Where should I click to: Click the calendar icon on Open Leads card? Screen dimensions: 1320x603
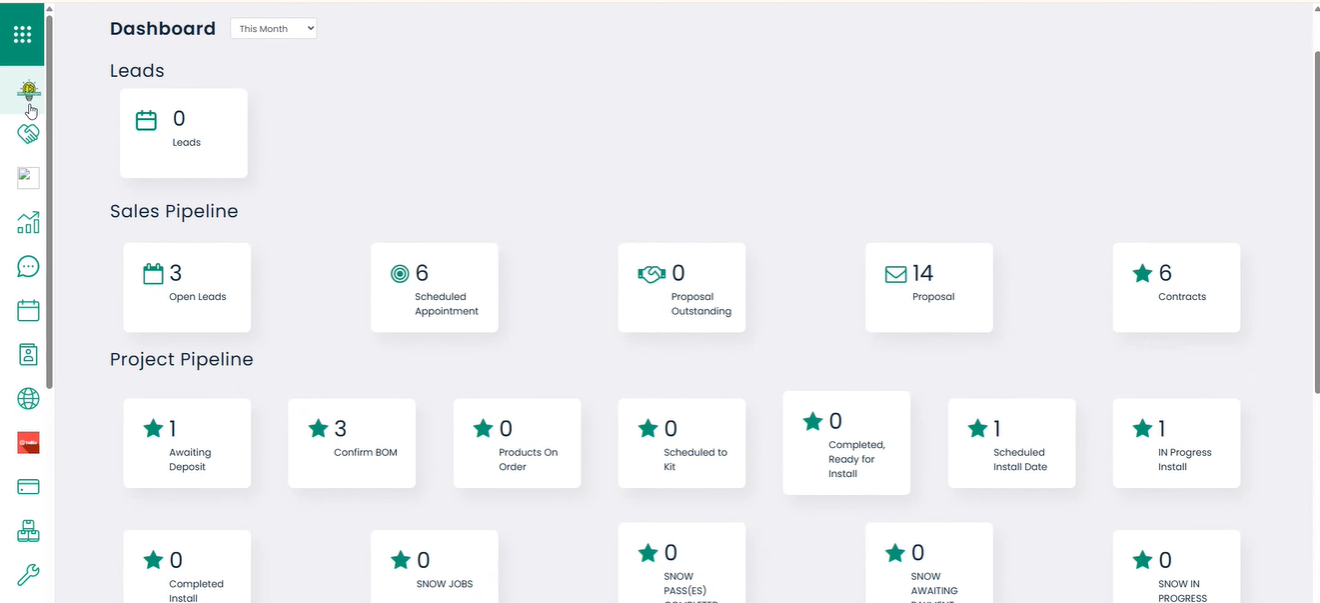153,274
